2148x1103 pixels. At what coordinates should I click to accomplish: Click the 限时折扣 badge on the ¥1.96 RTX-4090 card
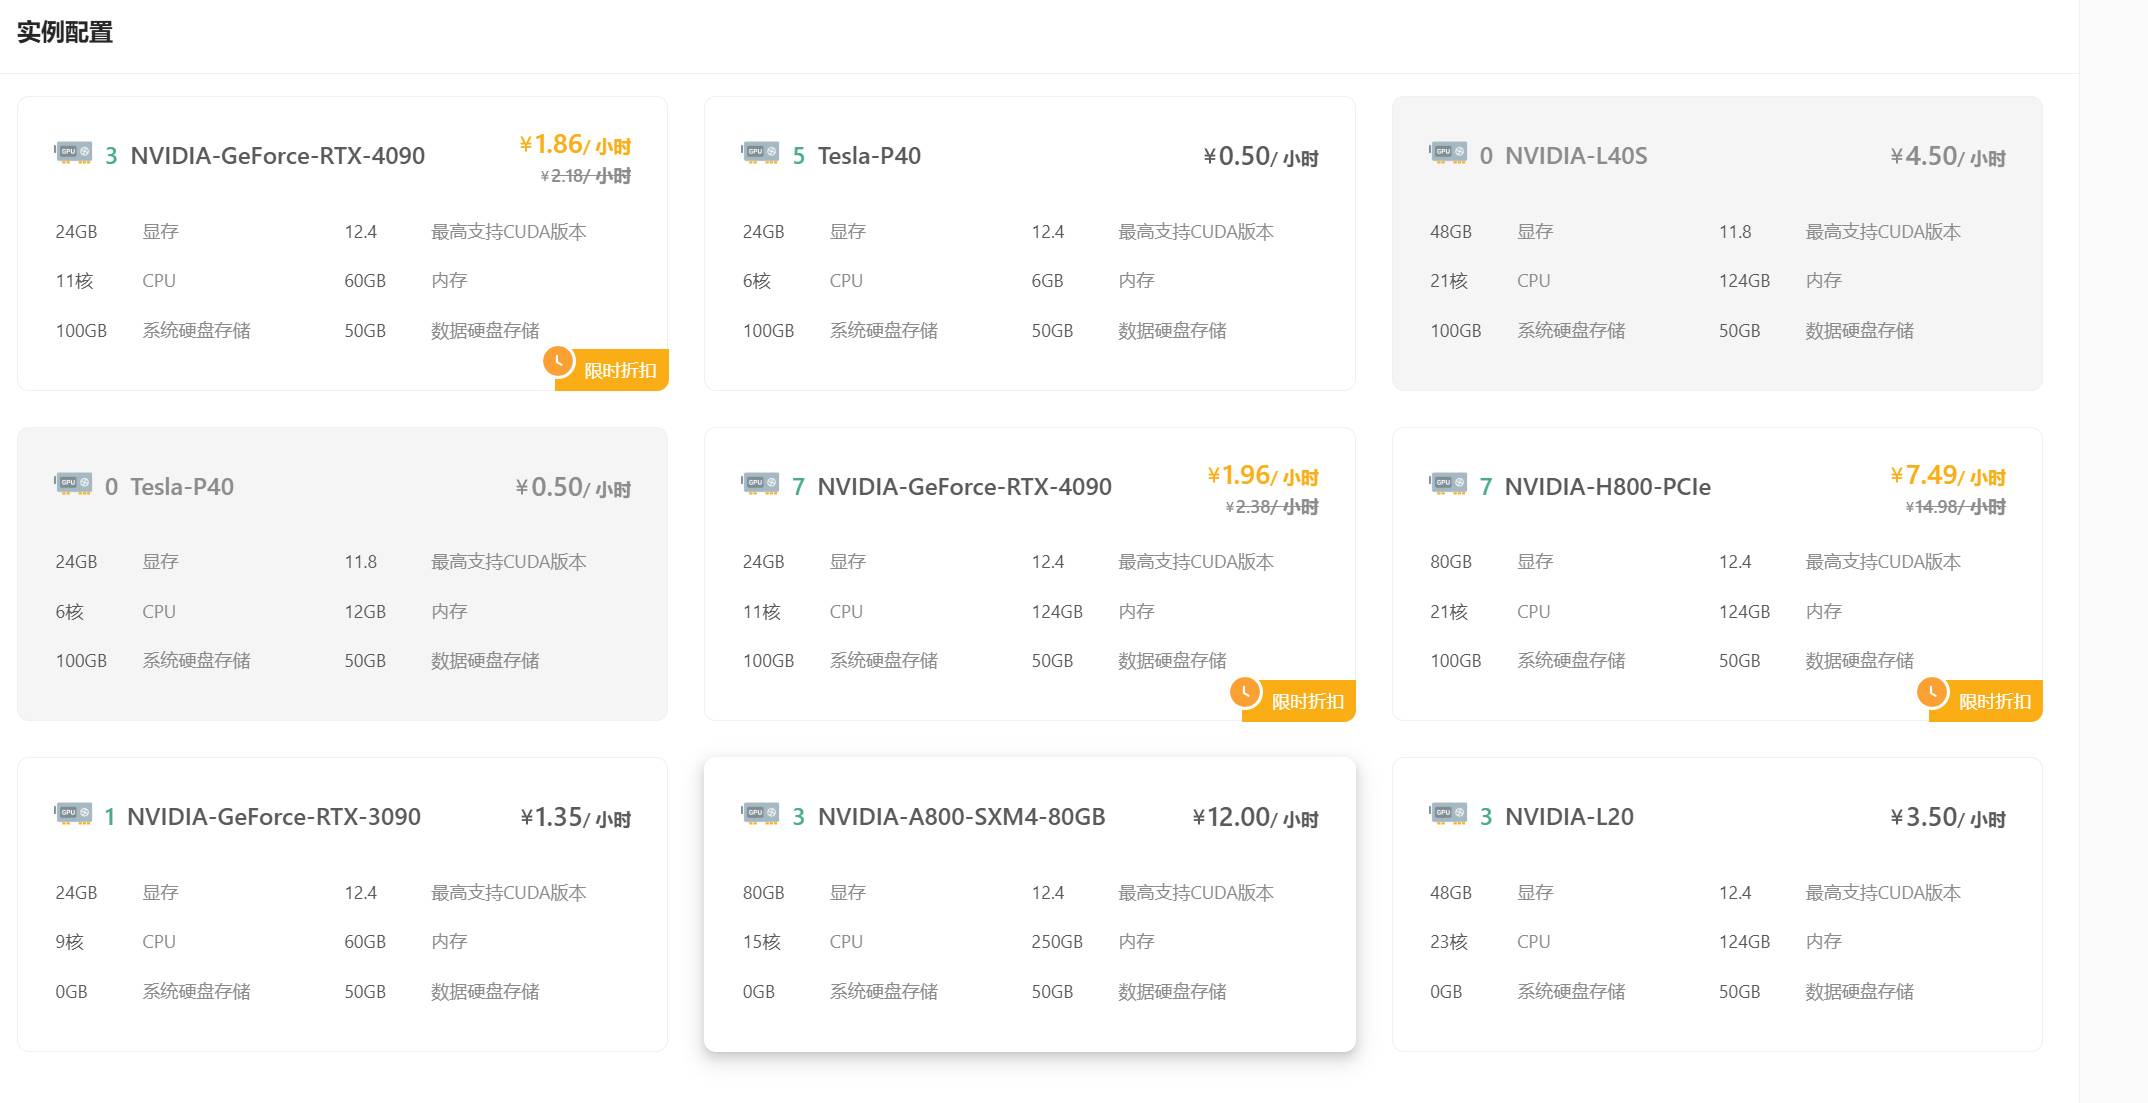1299,701
